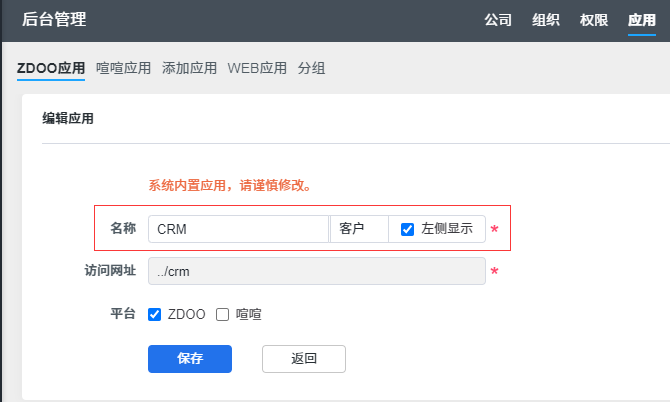The image size is (670, 402).
Task: Uncheck the ZDOO platform checkbox
Action: (154, 314)
